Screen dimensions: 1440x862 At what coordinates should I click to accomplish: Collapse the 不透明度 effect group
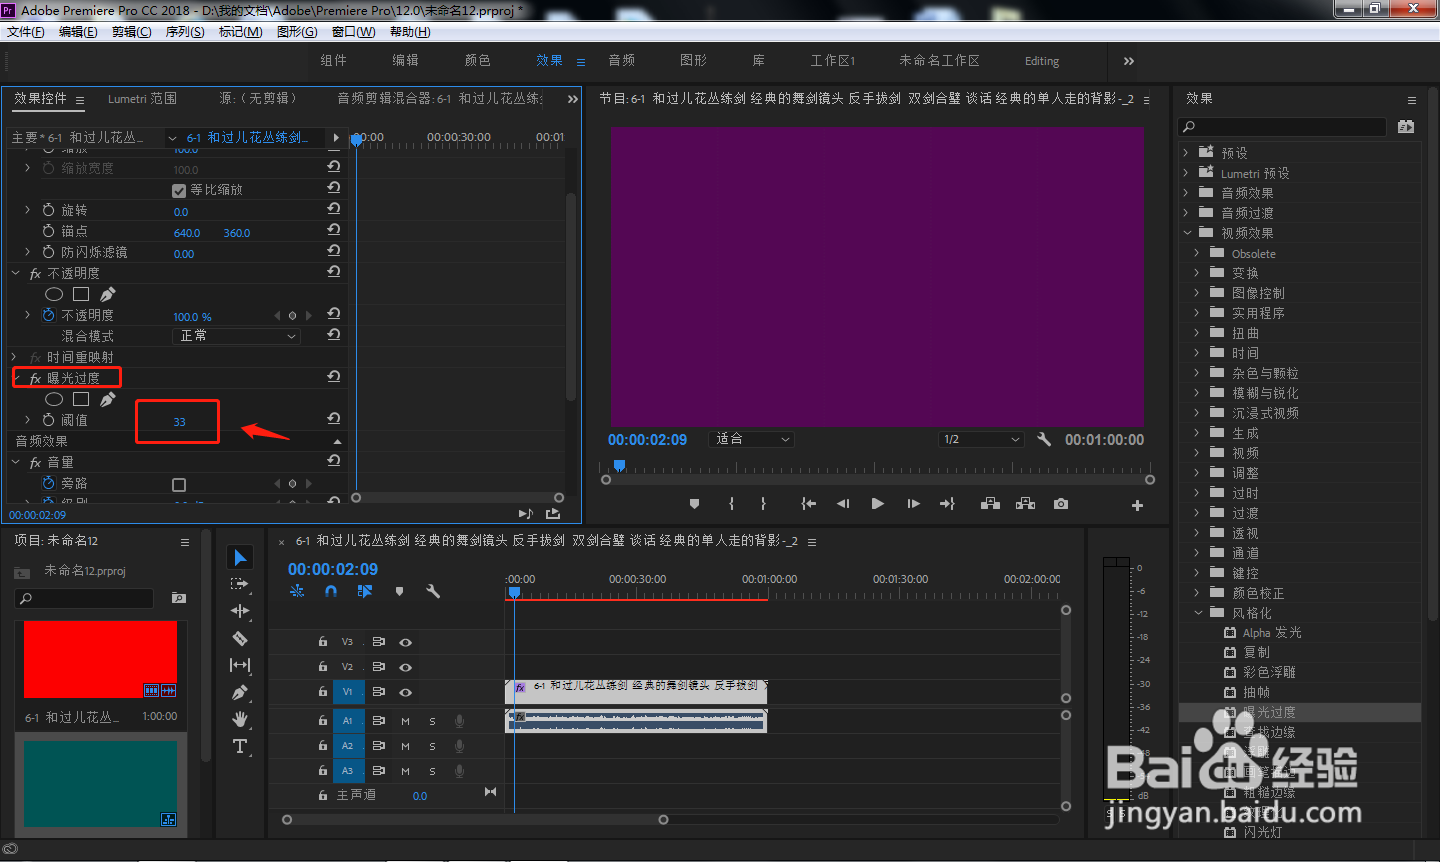(15, 273)
